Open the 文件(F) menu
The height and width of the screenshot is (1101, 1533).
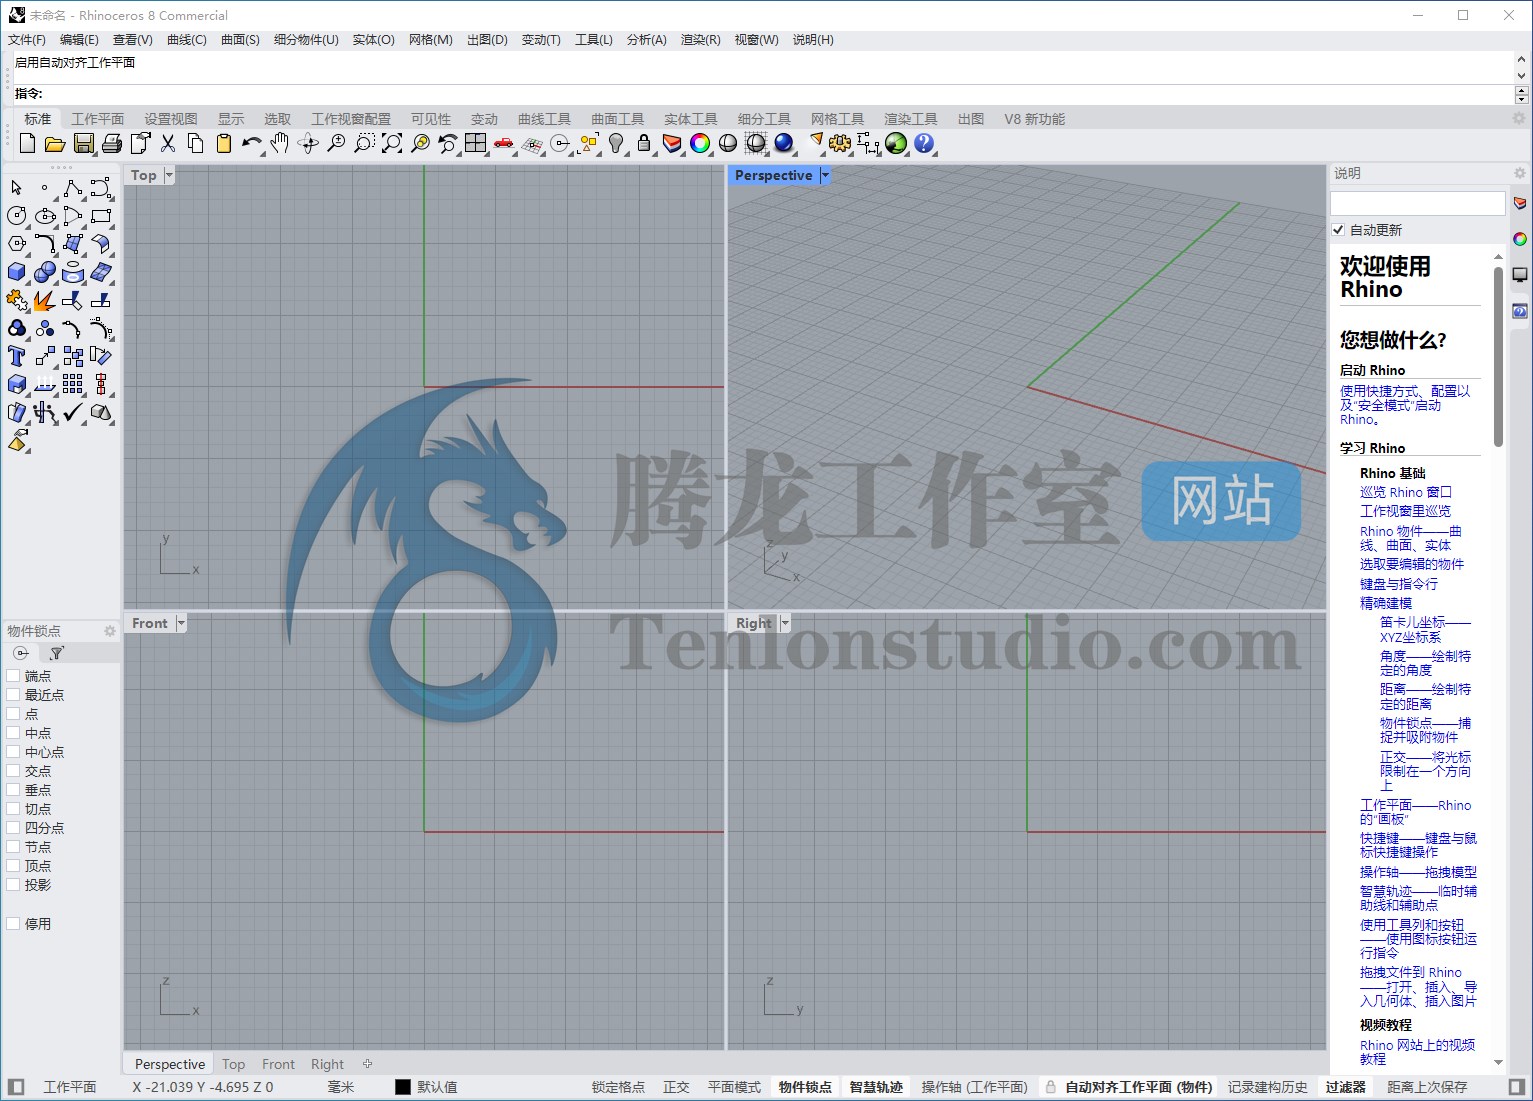(x=27, y=40)
